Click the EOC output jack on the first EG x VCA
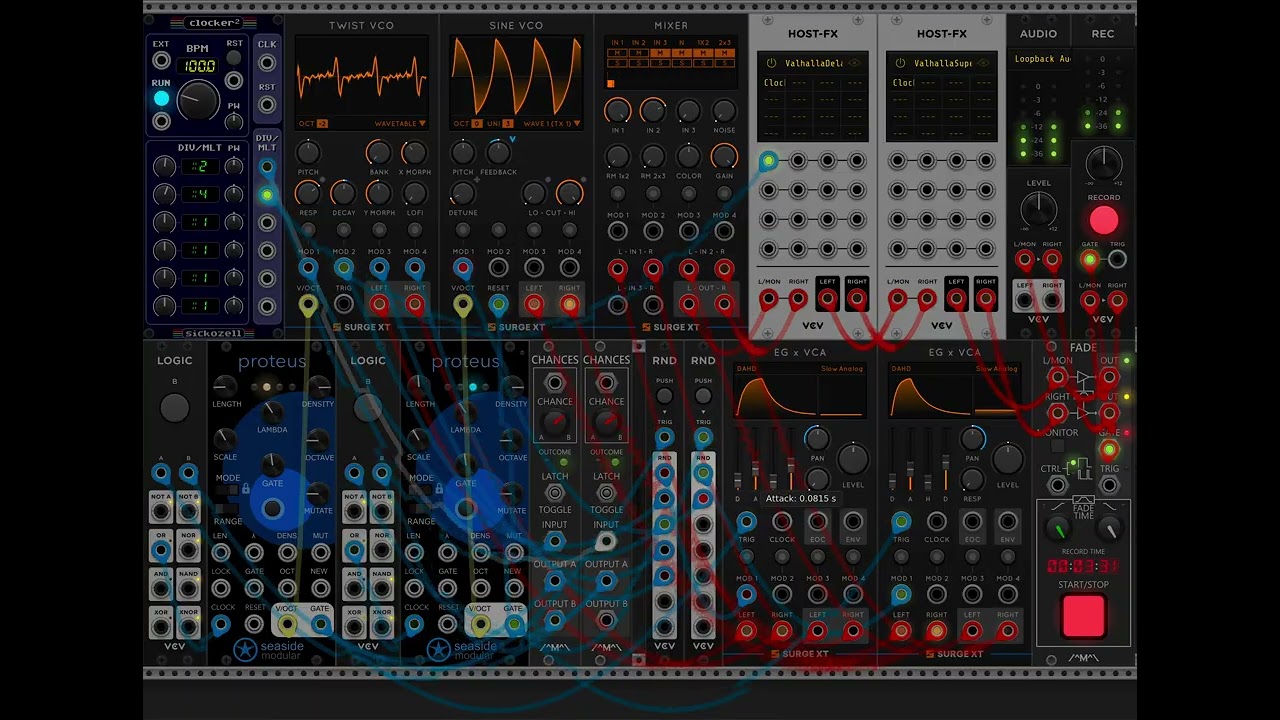Viewport: 1280px width, 720px height. (817, 521)
